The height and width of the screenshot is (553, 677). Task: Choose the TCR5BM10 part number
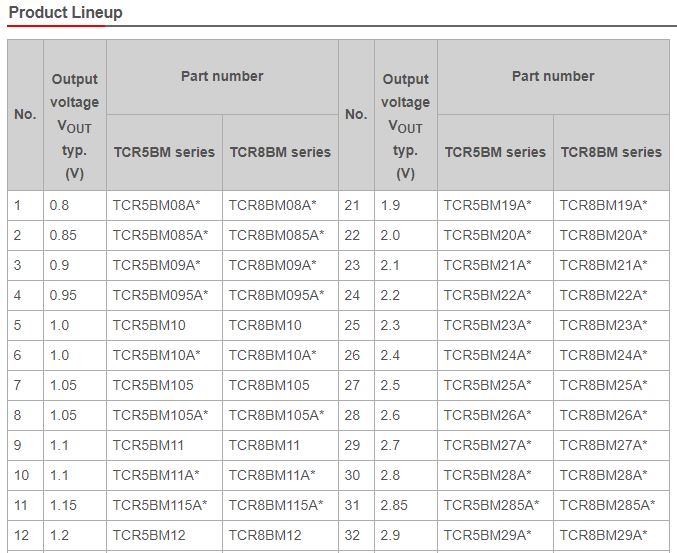pos(149,325)
